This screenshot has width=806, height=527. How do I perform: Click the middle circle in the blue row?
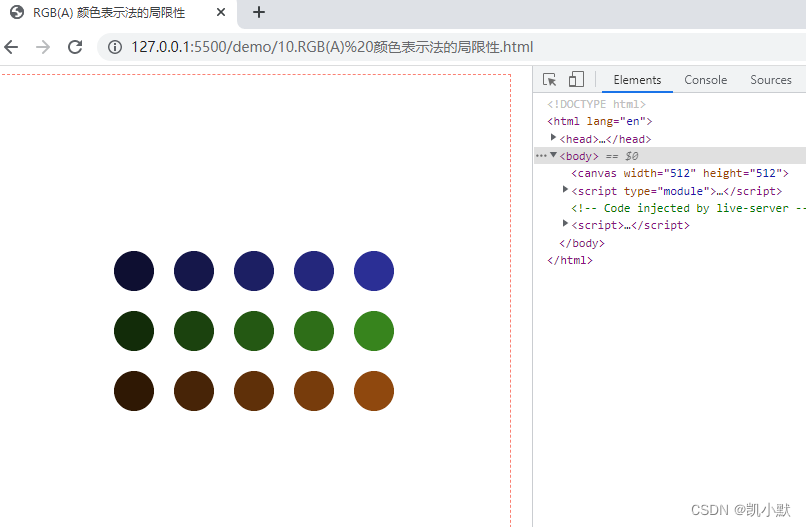[254, 271]
